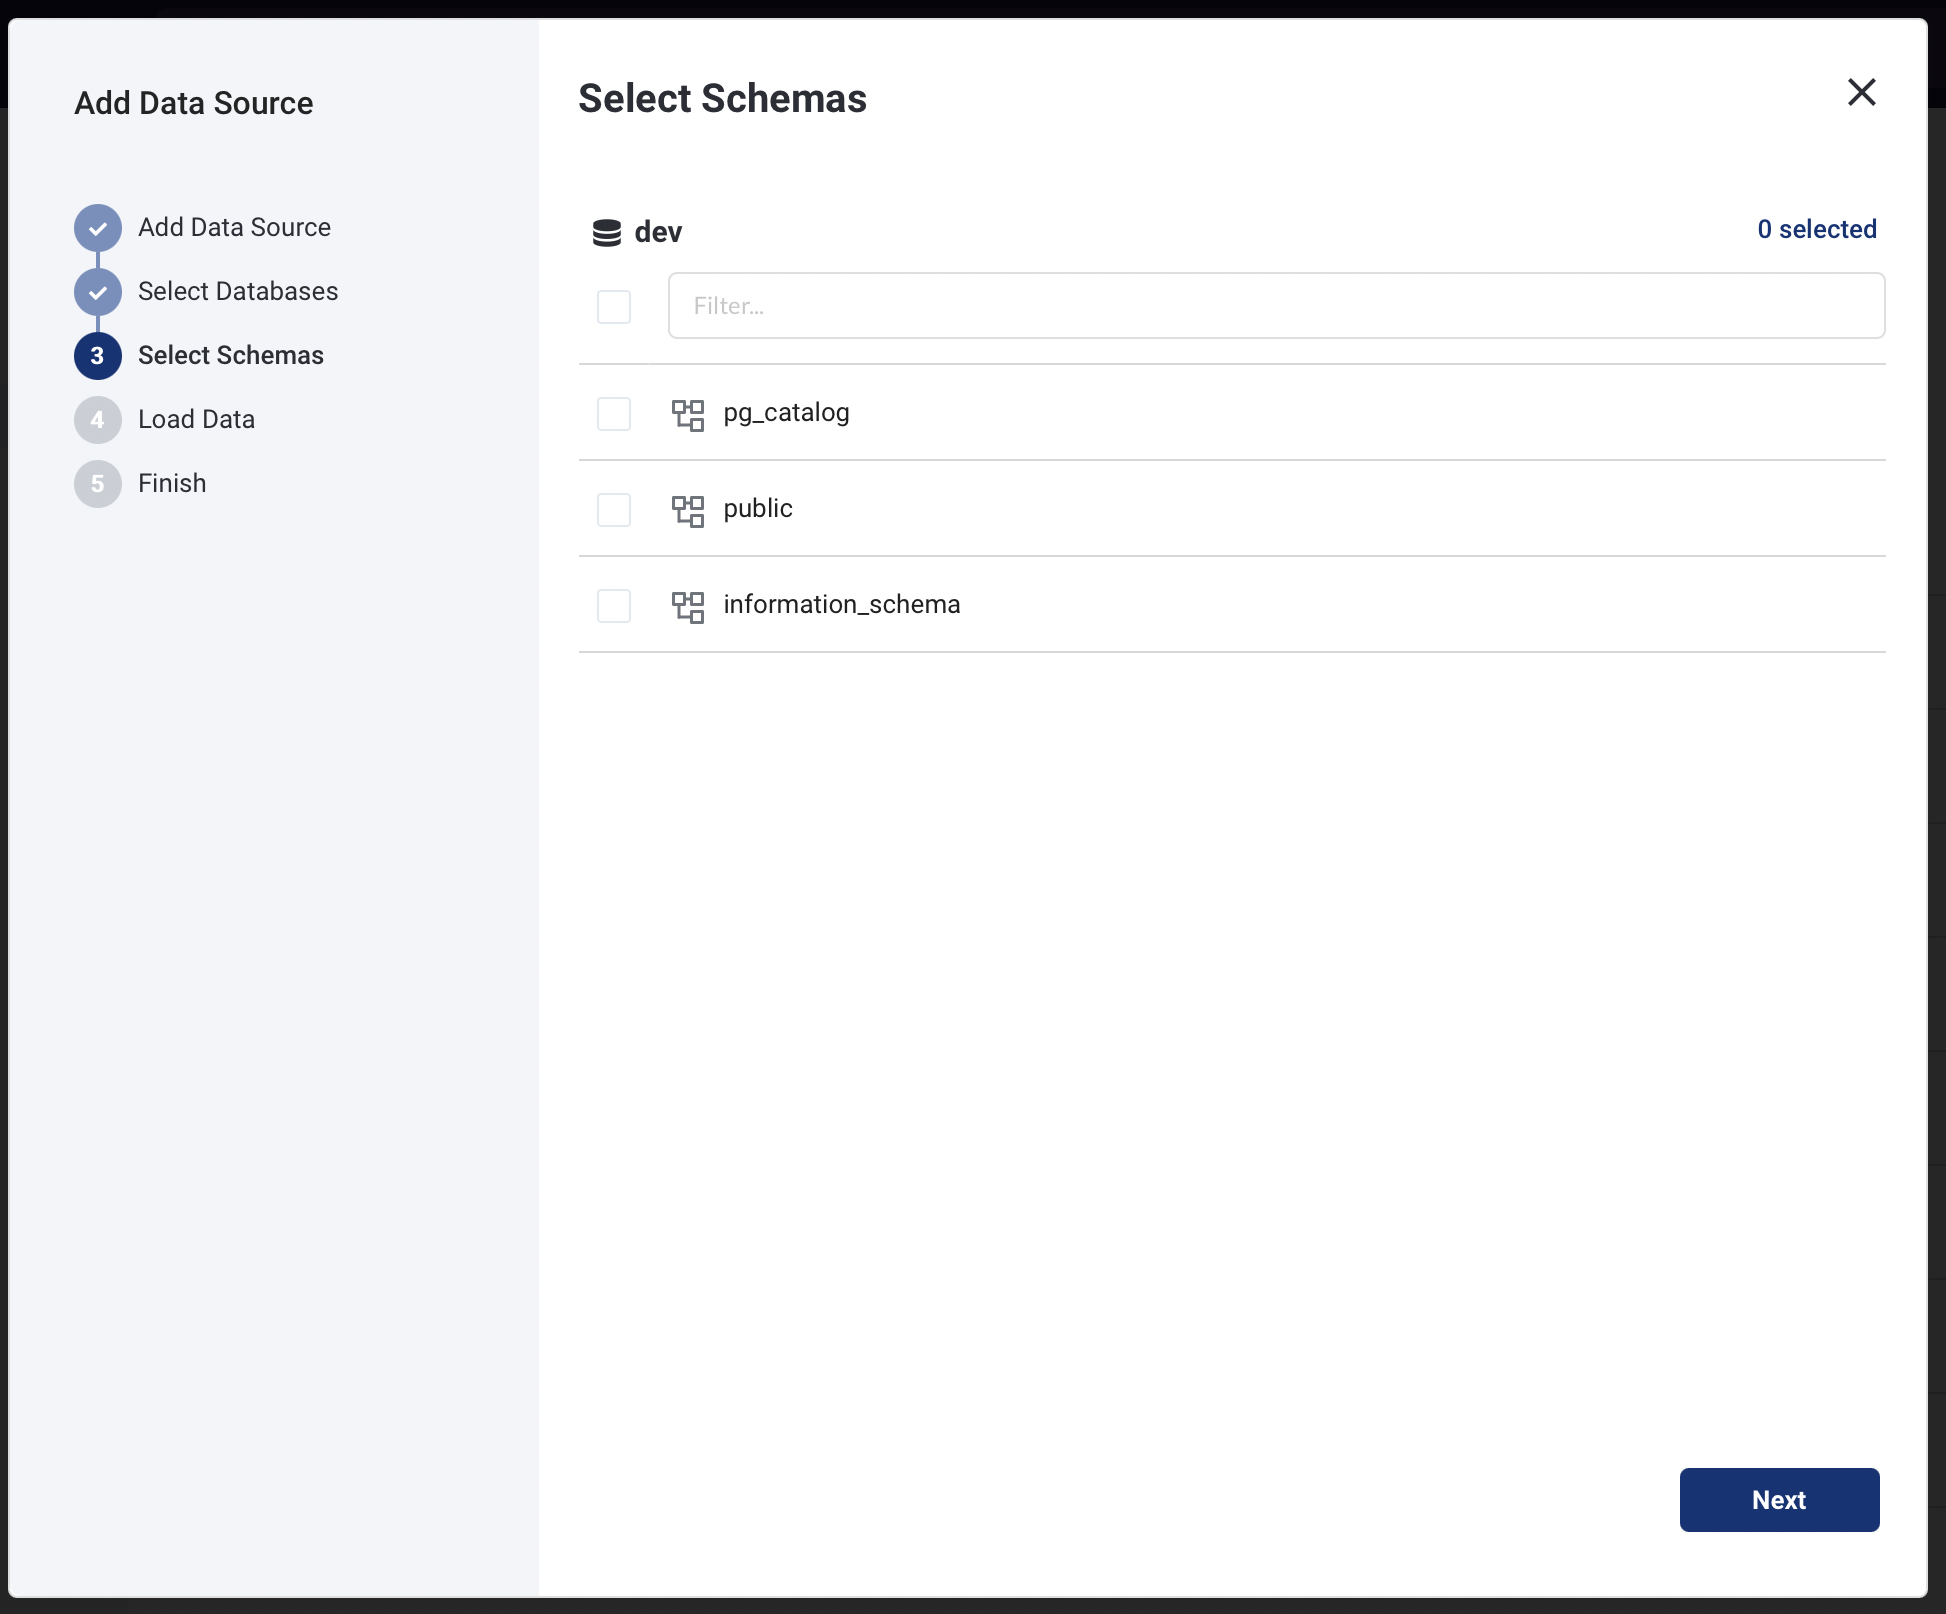Click the public schema icon
This screenshot has width=1946, height=1614.
coord(688,510)
